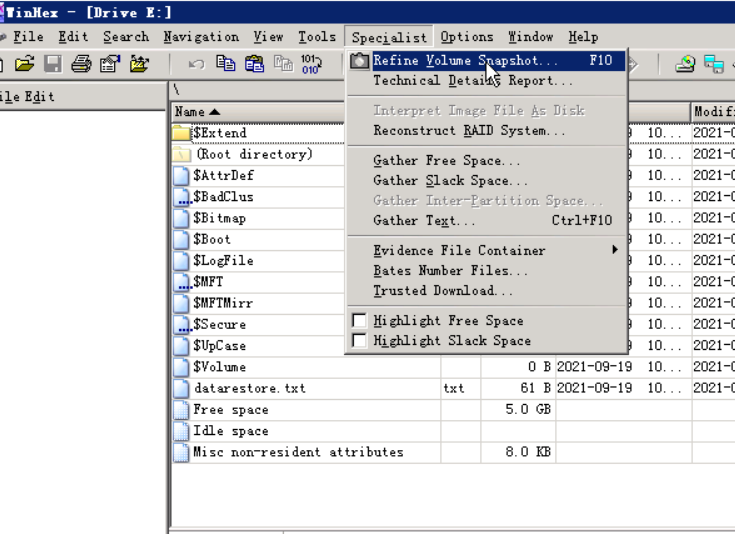Click the Properties toolbar icon
The height and width of the screenshot is (534, 735).
point(110,64)
